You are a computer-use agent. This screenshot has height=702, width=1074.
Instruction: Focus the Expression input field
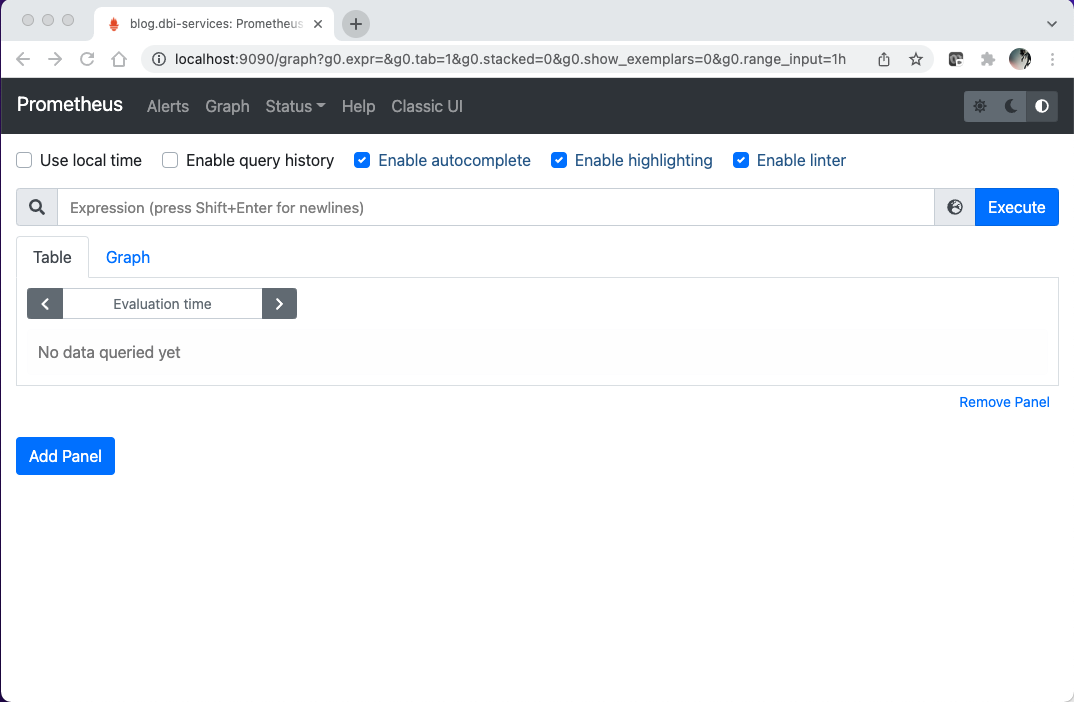pyautogui.click(x=496, y=207)
